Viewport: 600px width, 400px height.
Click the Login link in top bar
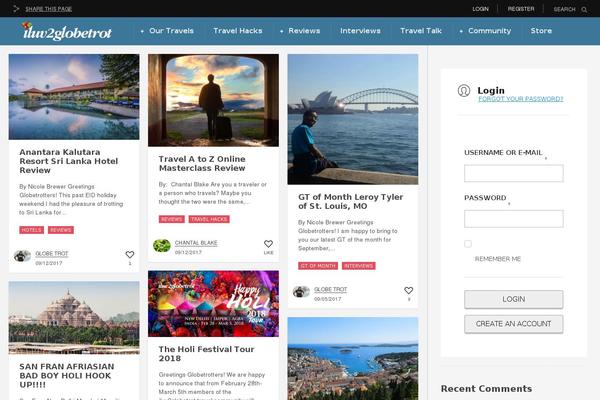coord(480,9)
